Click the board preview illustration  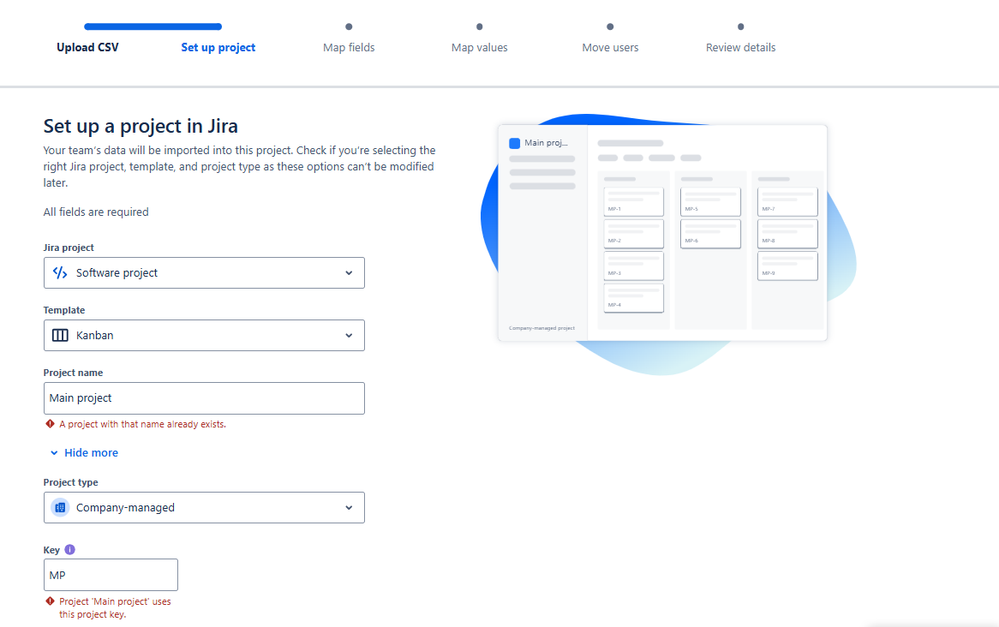(x=663, y=233)
